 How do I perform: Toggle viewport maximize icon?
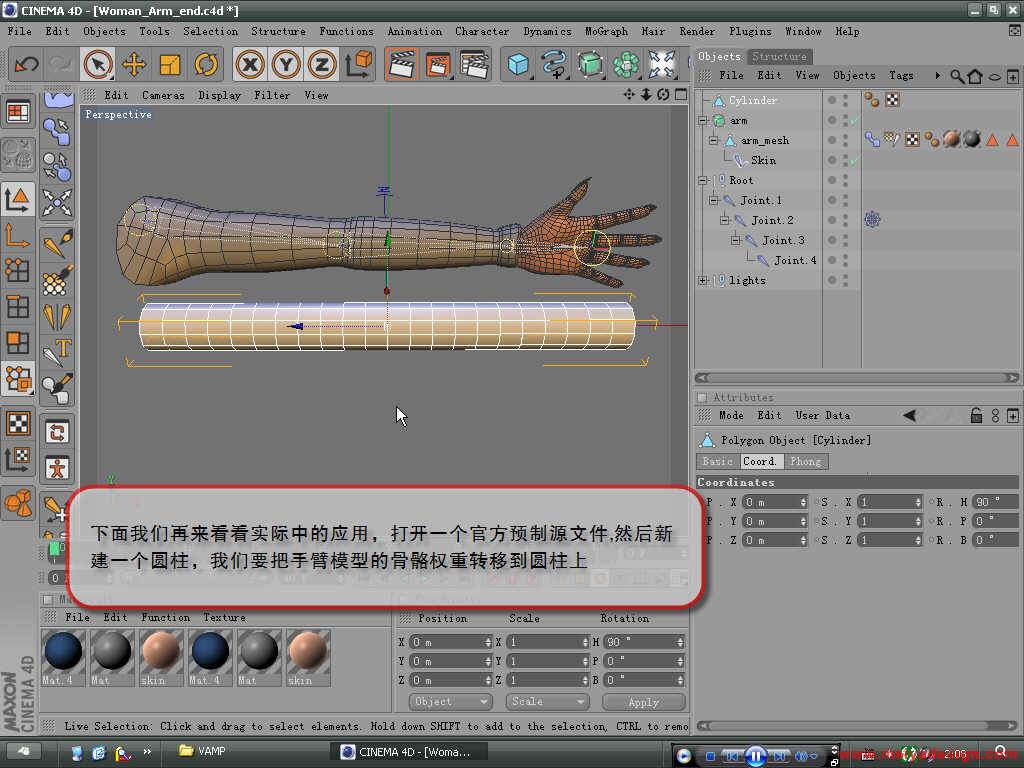point(681,95)
